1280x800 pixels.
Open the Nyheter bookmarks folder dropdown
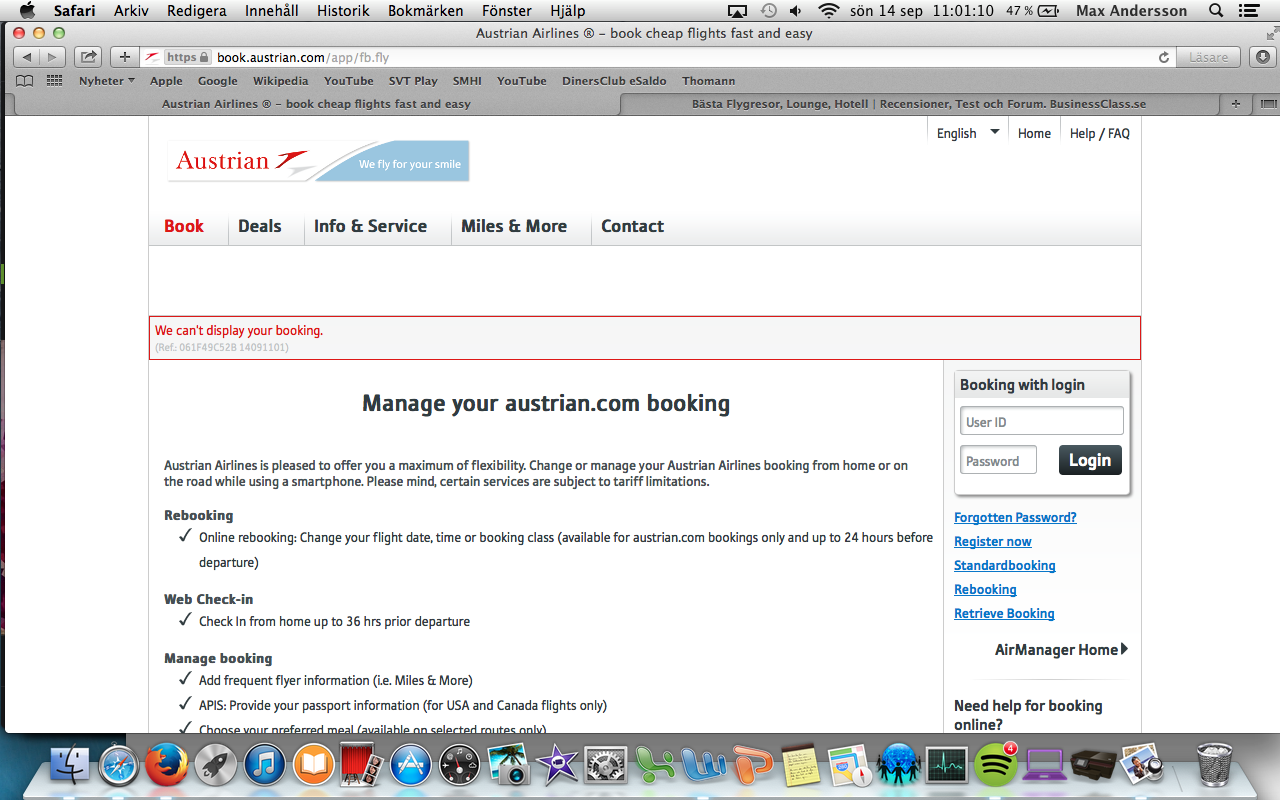[x=106, y=81]
